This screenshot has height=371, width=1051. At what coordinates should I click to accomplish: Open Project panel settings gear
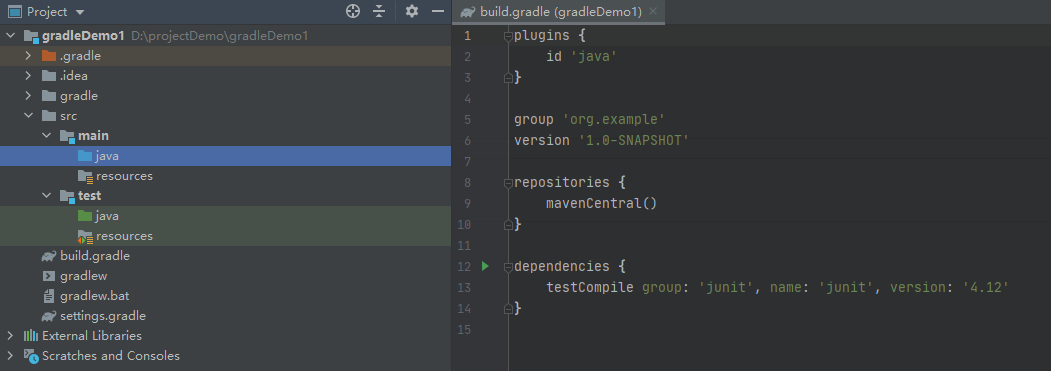[x=412, y=11]
